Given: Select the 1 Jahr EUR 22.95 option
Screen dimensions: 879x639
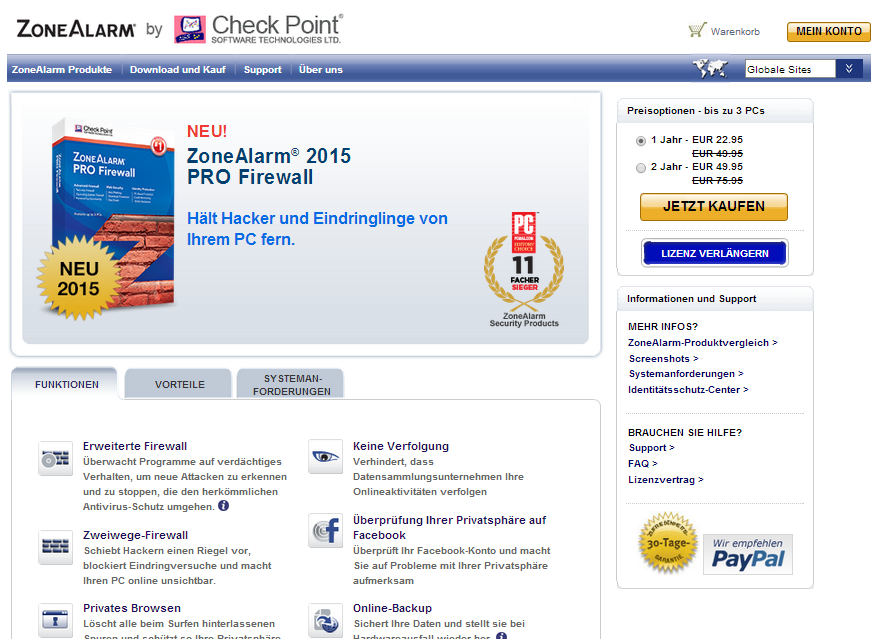Looking at the screenshot, I should tap(641, 141).
